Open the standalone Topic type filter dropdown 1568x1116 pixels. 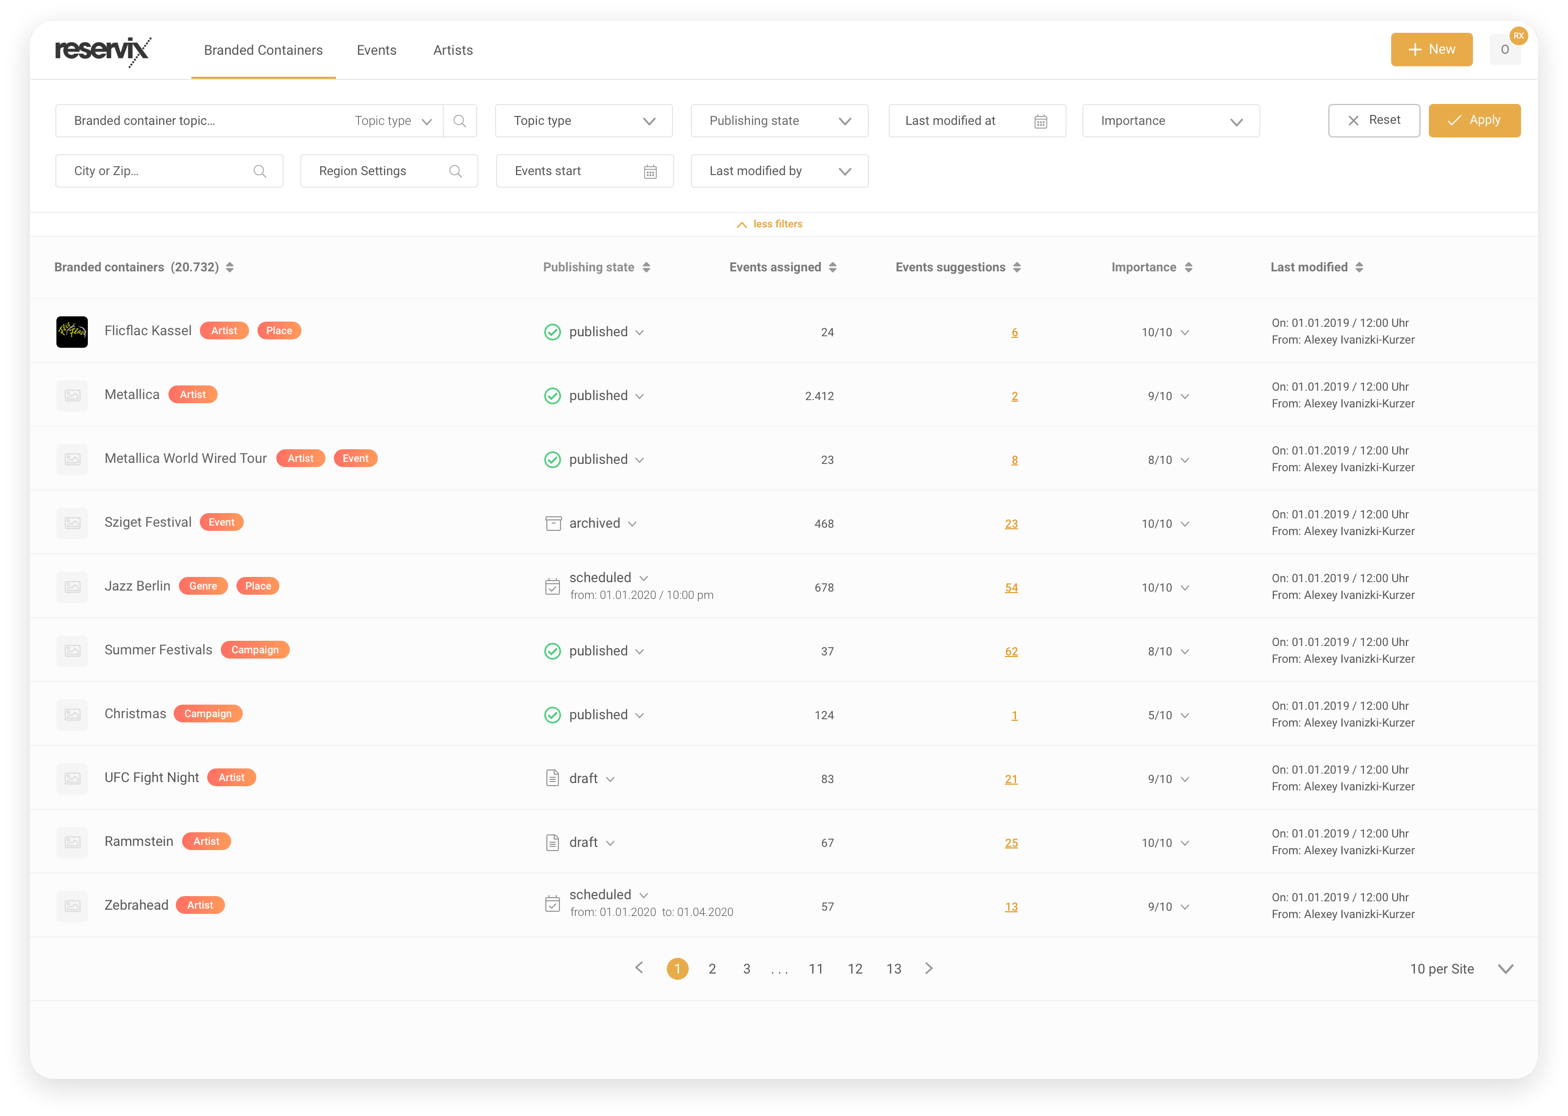click(584, 121)
